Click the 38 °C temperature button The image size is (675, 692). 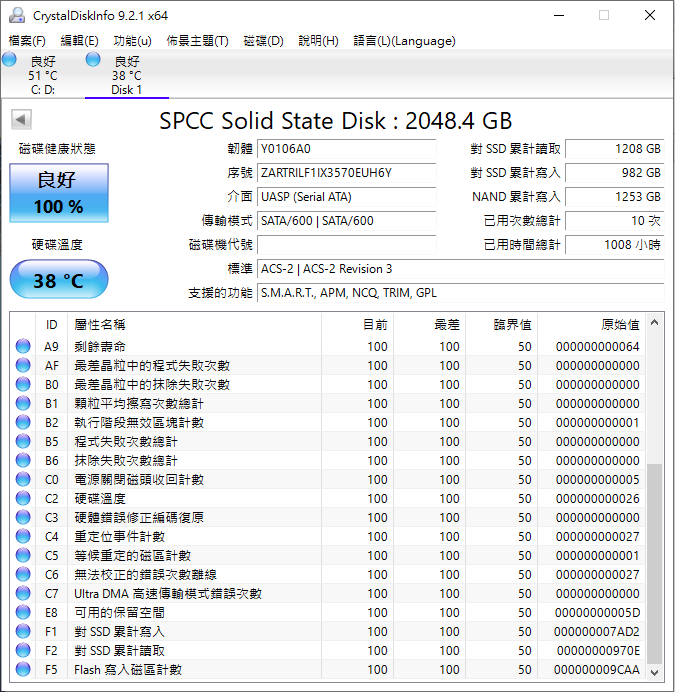pos(59,281)
